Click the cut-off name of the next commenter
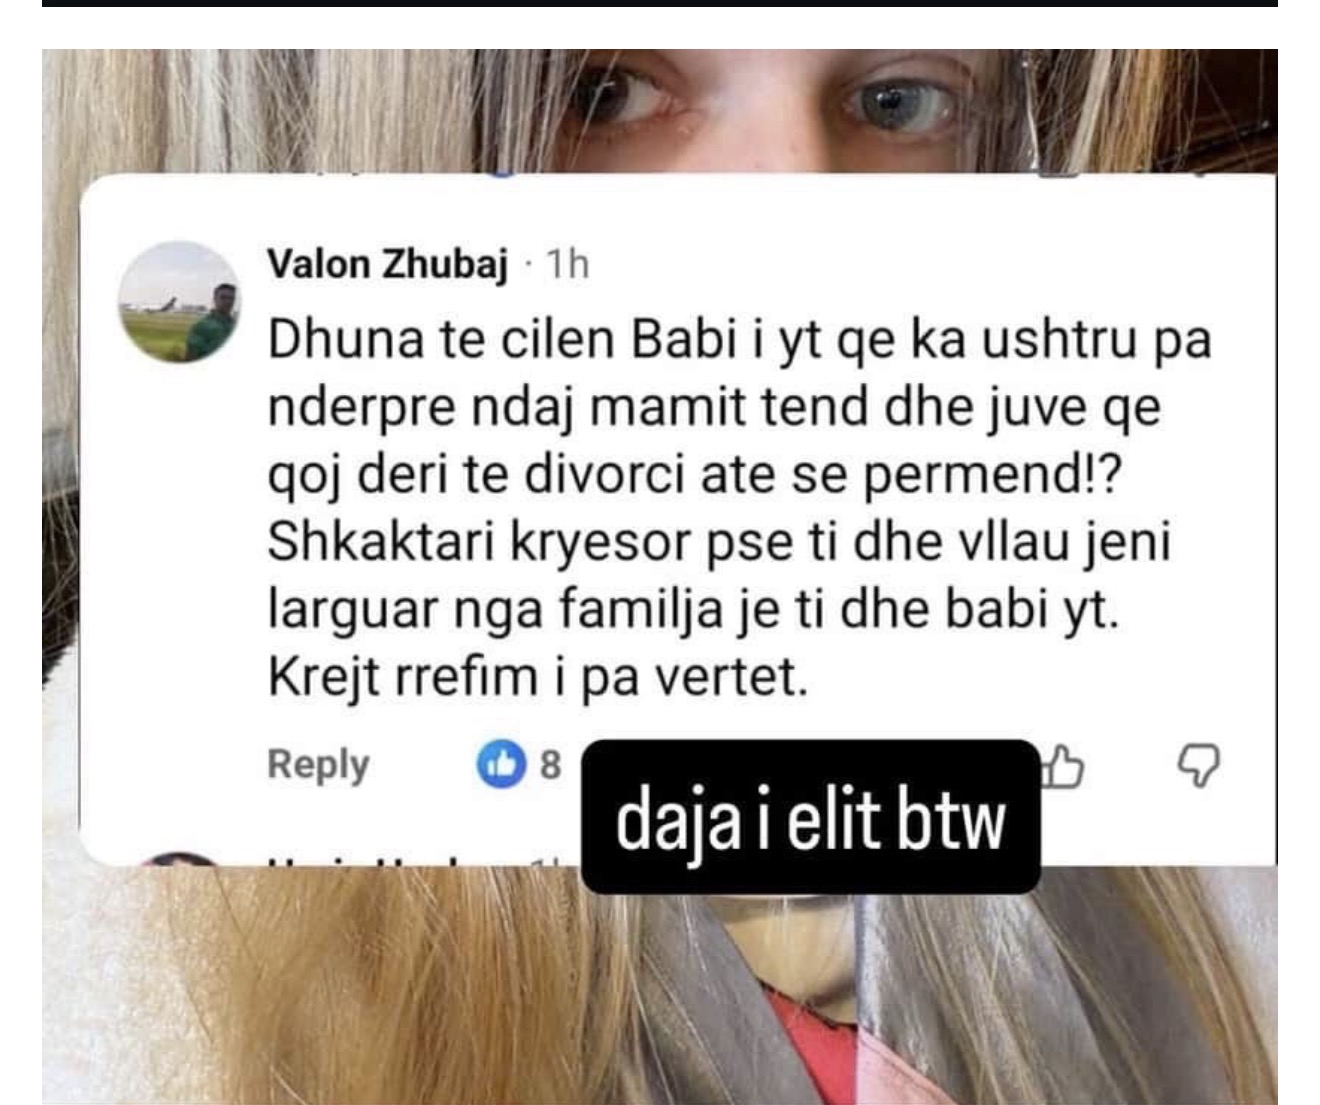Image resolution: width=1320 pixels, height=1105 pixels. click(x=400, y=862)
